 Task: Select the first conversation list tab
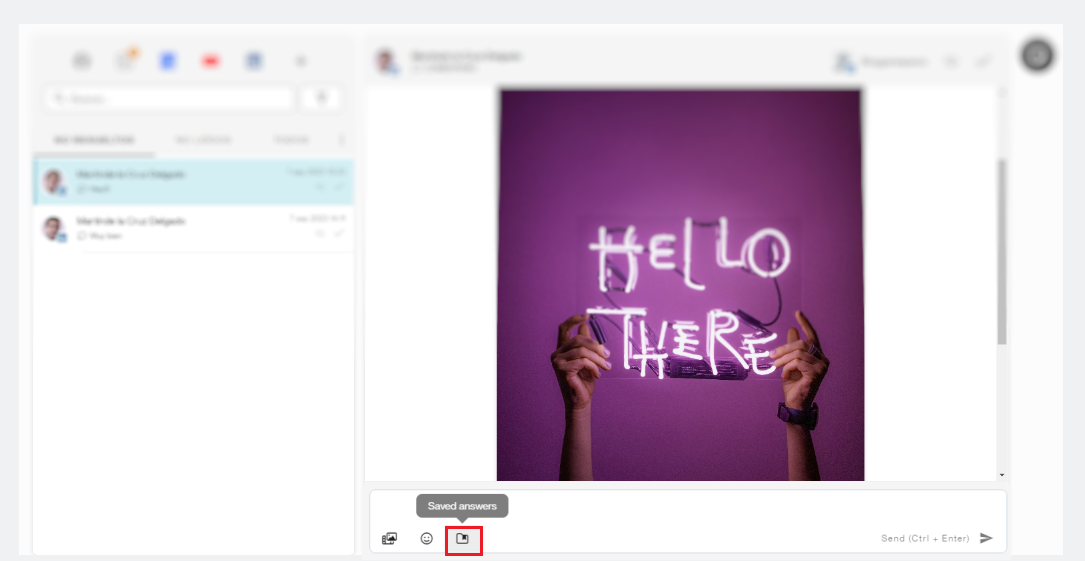click(x=93, y=140)
